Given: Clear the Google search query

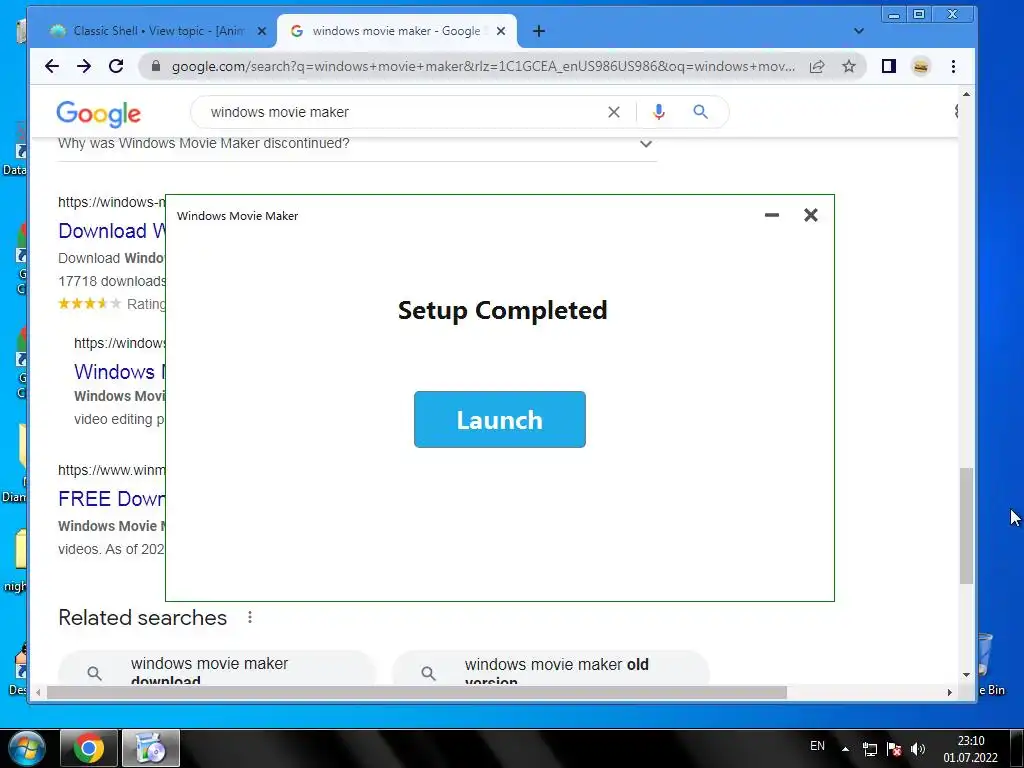Looking at the screenshot, I should point(614,112).
